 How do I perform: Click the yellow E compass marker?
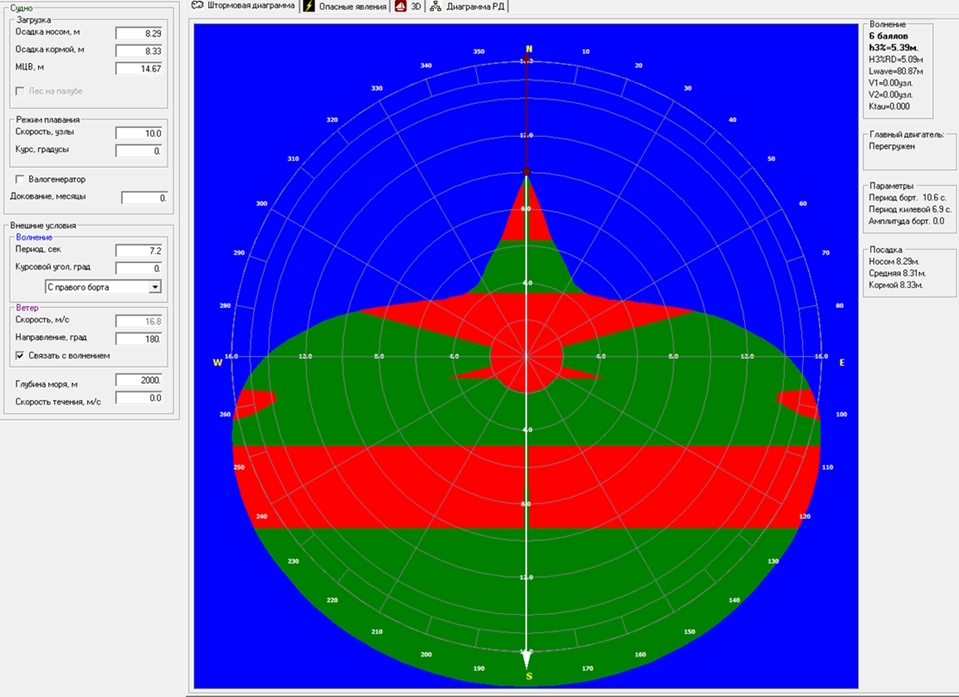[x=841, y=362]
